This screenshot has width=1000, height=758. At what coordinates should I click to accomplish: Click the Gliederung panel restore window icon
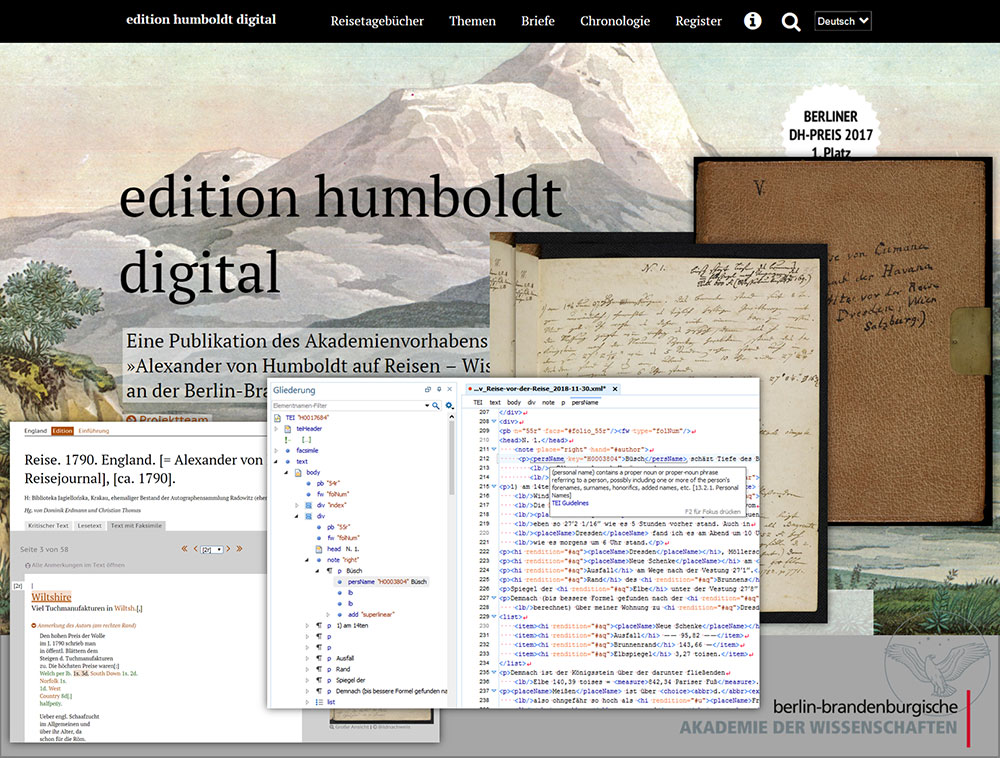pos(428,389)
